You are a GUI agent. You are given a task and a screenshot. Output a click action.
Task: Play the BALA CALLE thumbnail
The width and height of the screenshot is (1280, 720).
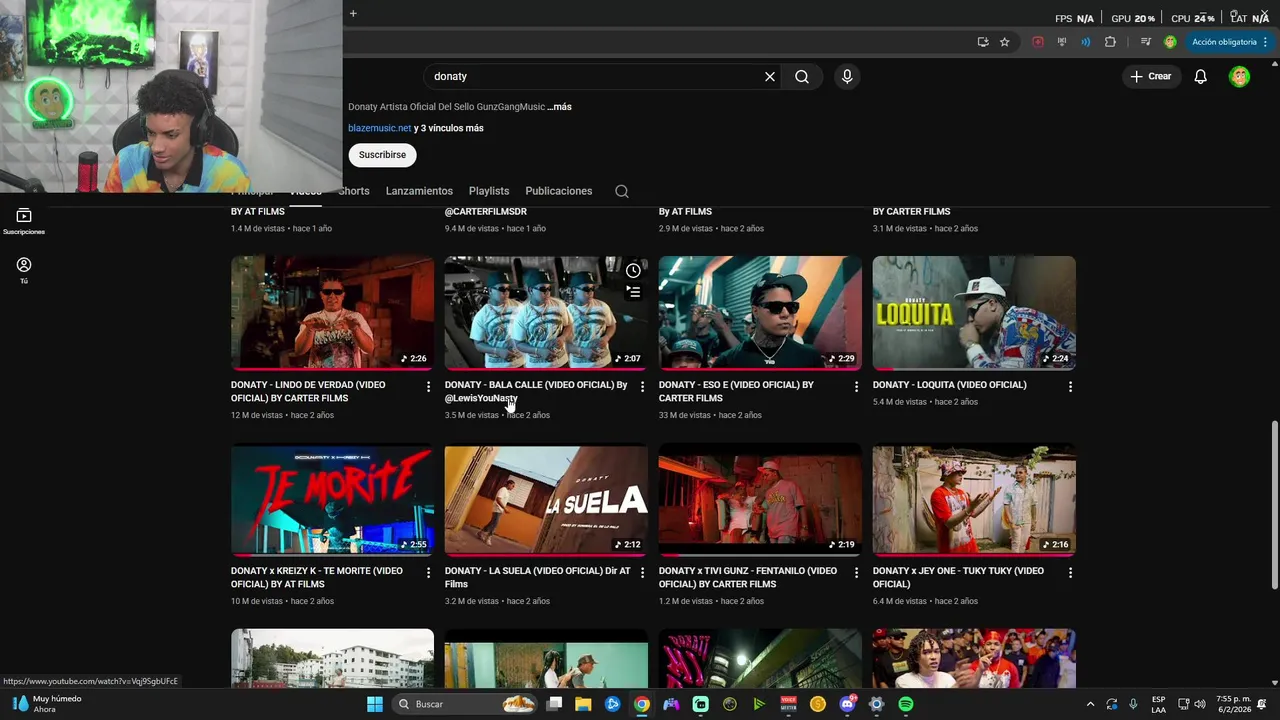pyautogui.click(x=546, y=313)
